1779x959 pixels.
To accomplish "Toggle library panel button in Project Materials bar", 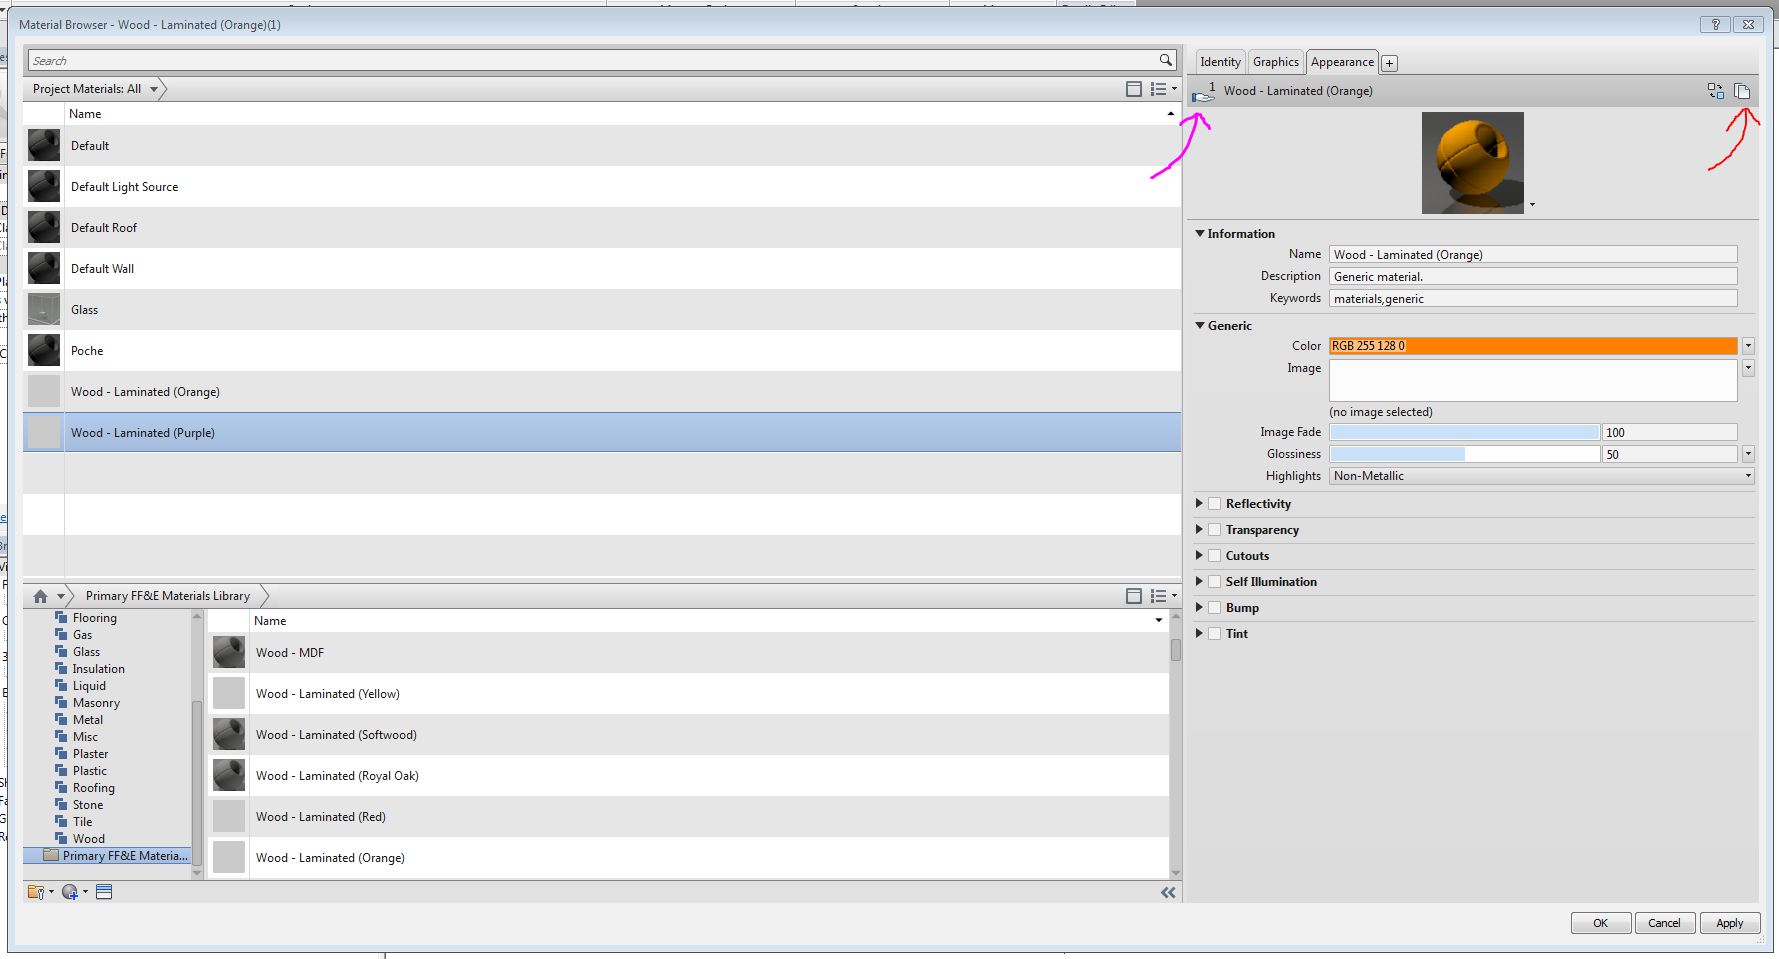I will (x=1134, y=89).
